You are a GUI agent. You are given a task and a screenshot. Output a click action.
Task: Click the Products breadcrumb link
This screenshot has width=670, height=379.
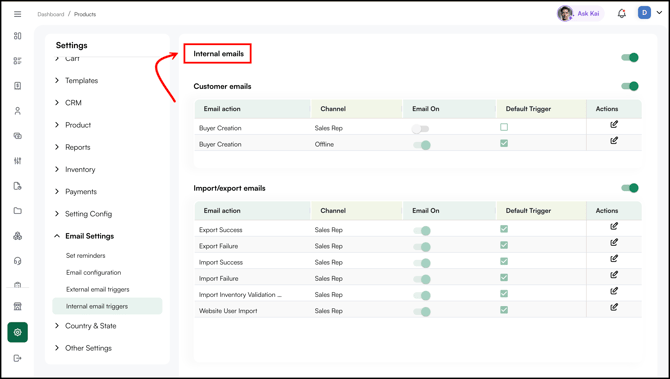[x=85, y=14]
